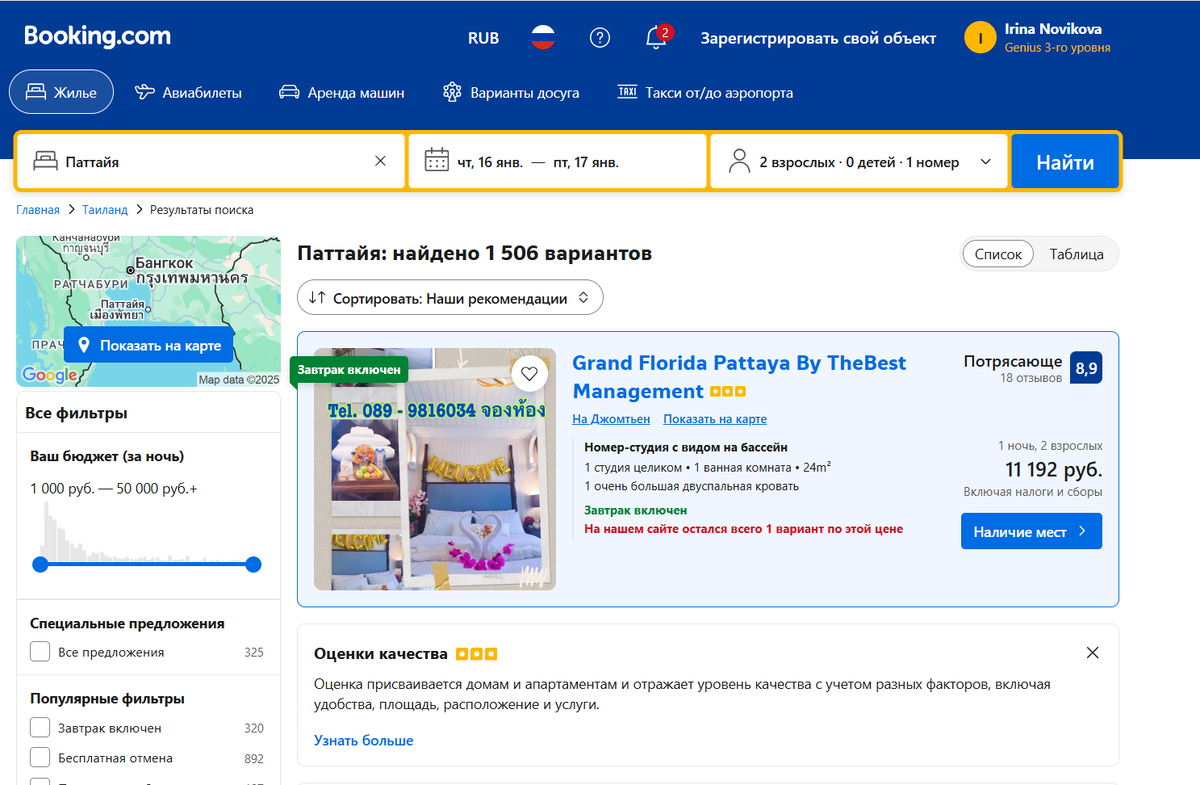Open Главная breadcrumb link
The width and height of the screenshot is (1200, 785).
coord(38,210)
